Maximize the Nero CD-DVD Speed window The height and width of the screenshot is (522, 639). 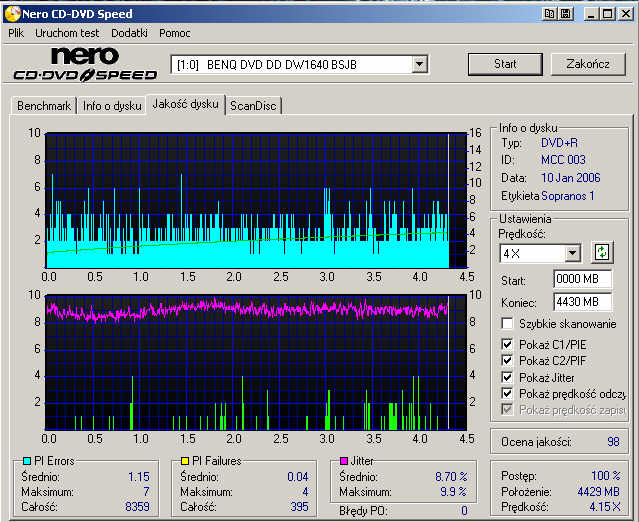pyautogui.click(x=607, y=14)
